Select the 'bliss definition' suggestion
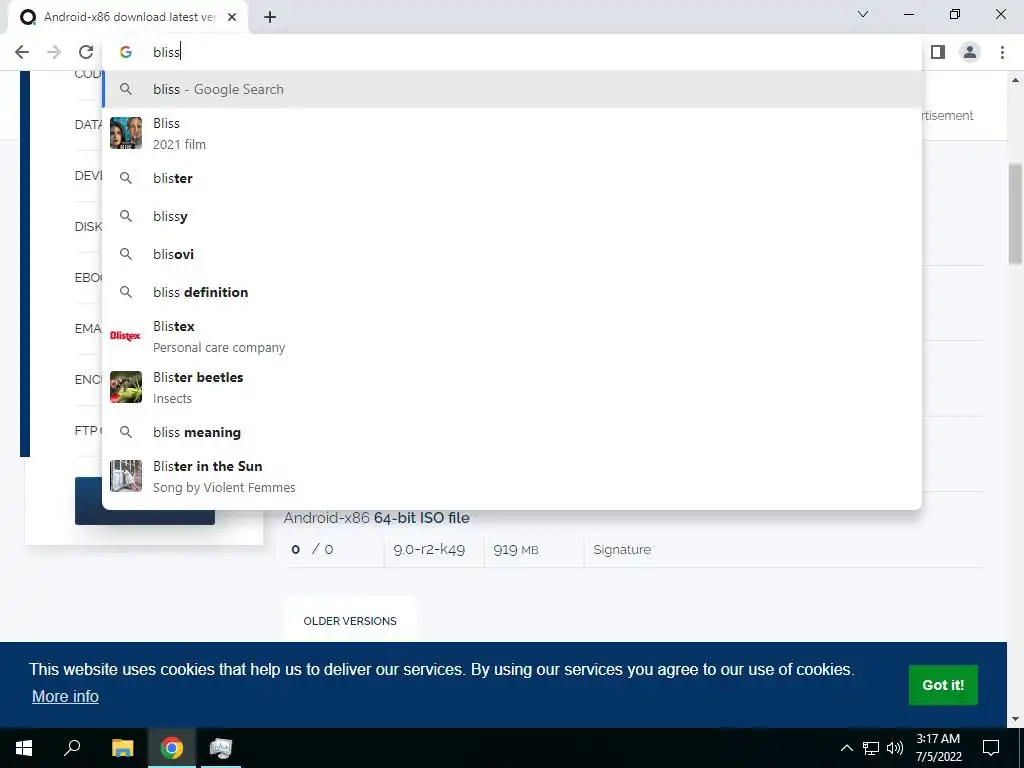This screenshot has width=1024, height=768. [x=512, y=292]
